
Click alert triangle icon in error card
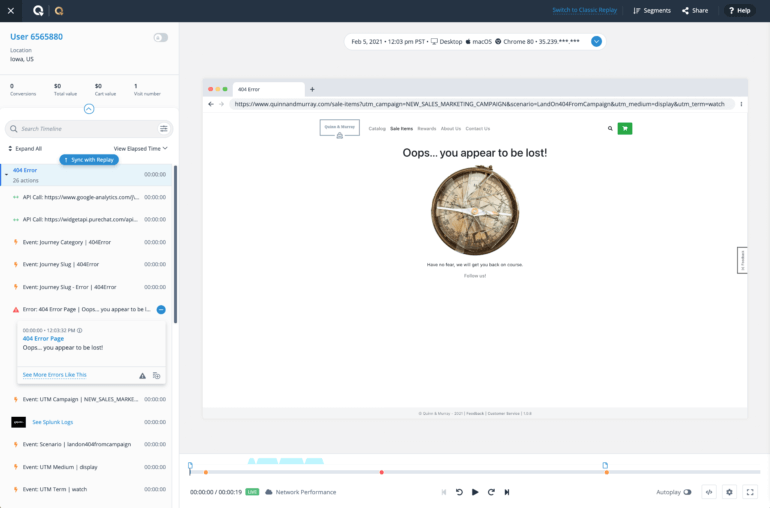(x=142, y=376)
